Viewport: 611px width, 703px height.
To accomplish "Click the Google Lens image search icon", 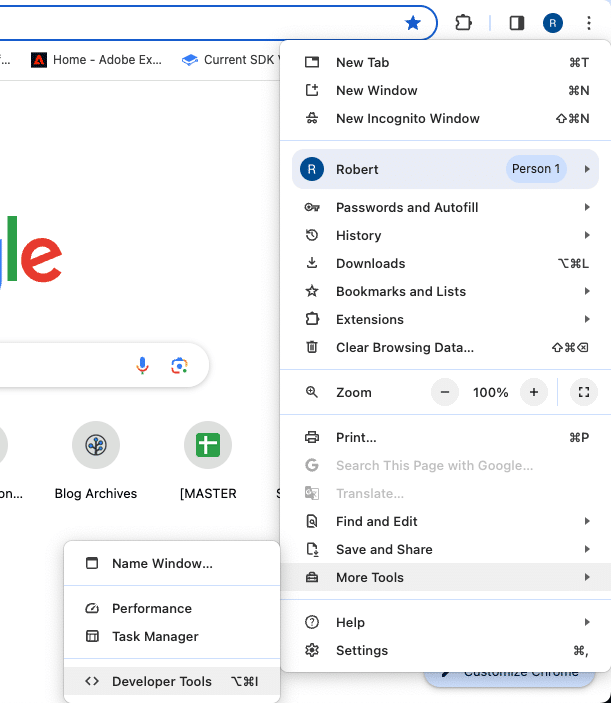I will click(x=180, y=365).
